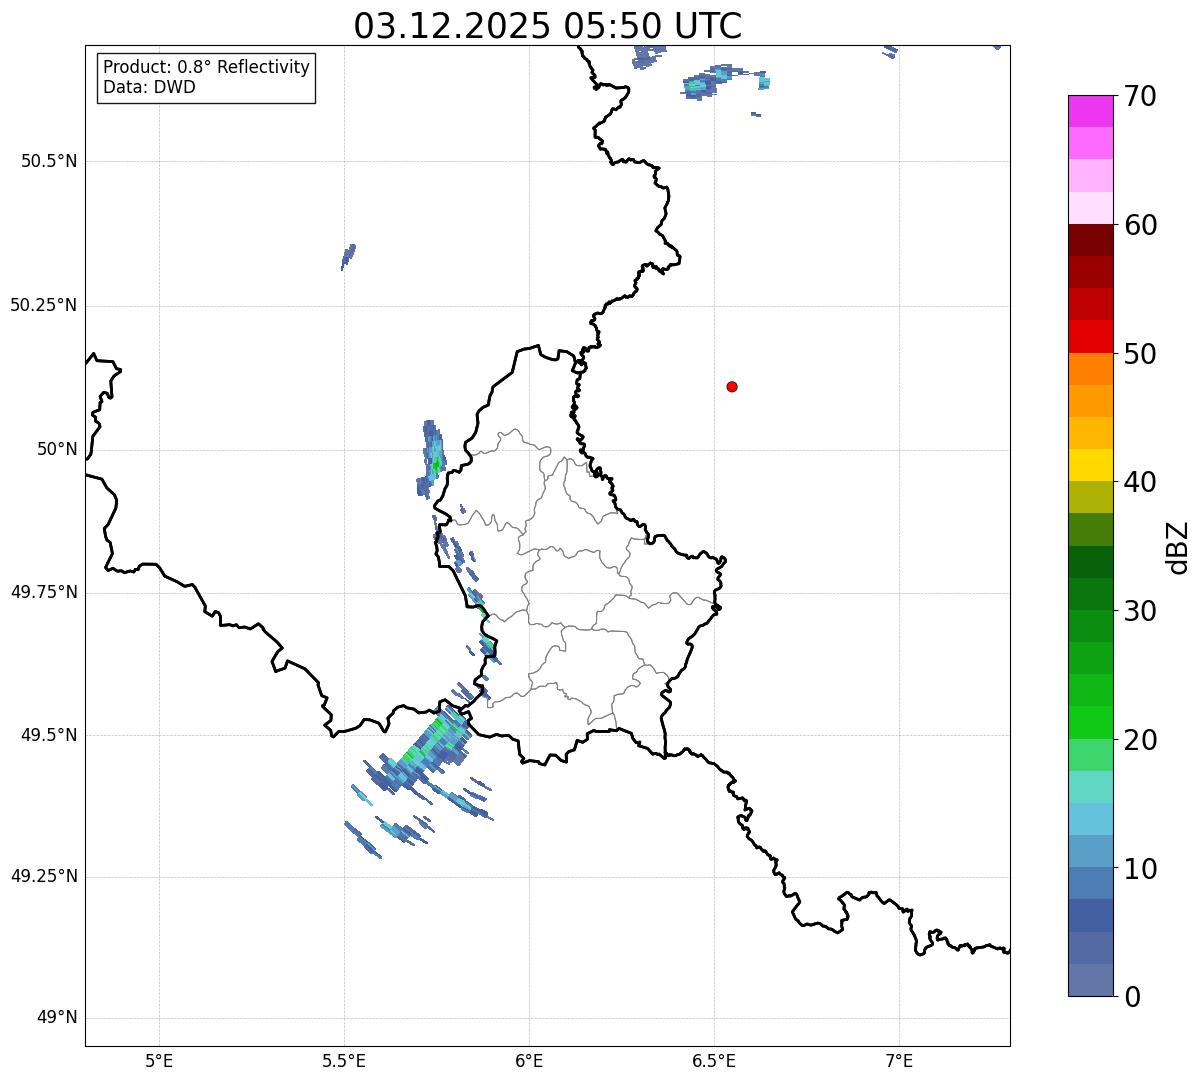Click the 50.5°N latitude label
Viewport: 1202px width, 1081px height.
[49, 161]
